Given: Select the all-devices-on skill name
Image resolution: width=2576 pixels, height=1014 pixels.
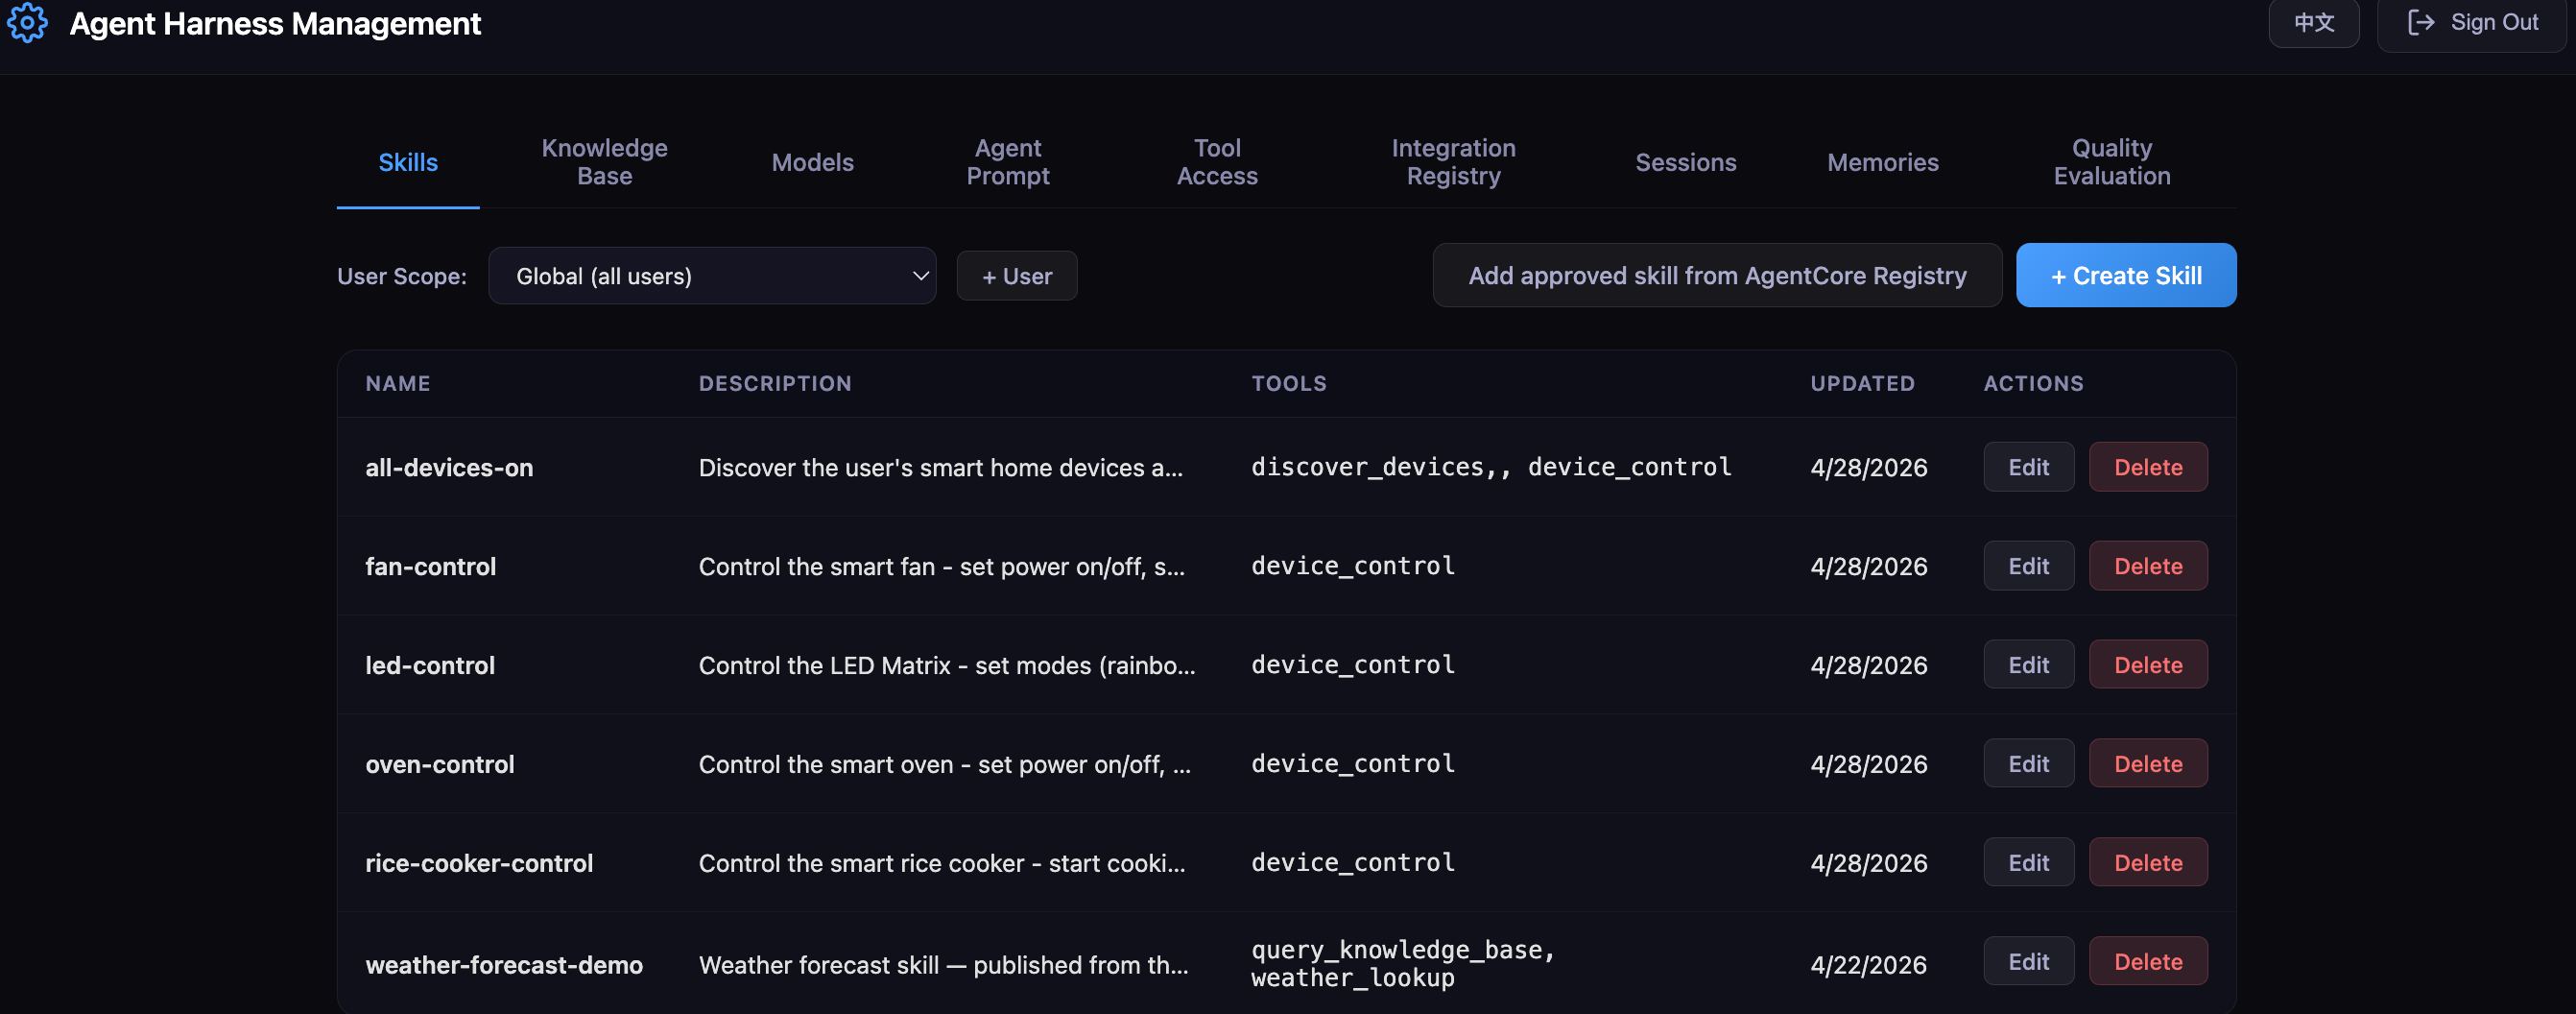Looking at the screenshot, I should pyautogui.click(x=449, y=467).
